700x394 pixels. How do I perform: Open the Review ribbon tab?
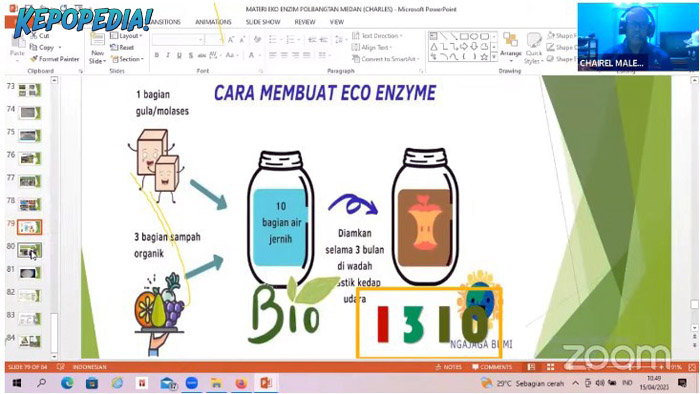[x=305, y=22]
